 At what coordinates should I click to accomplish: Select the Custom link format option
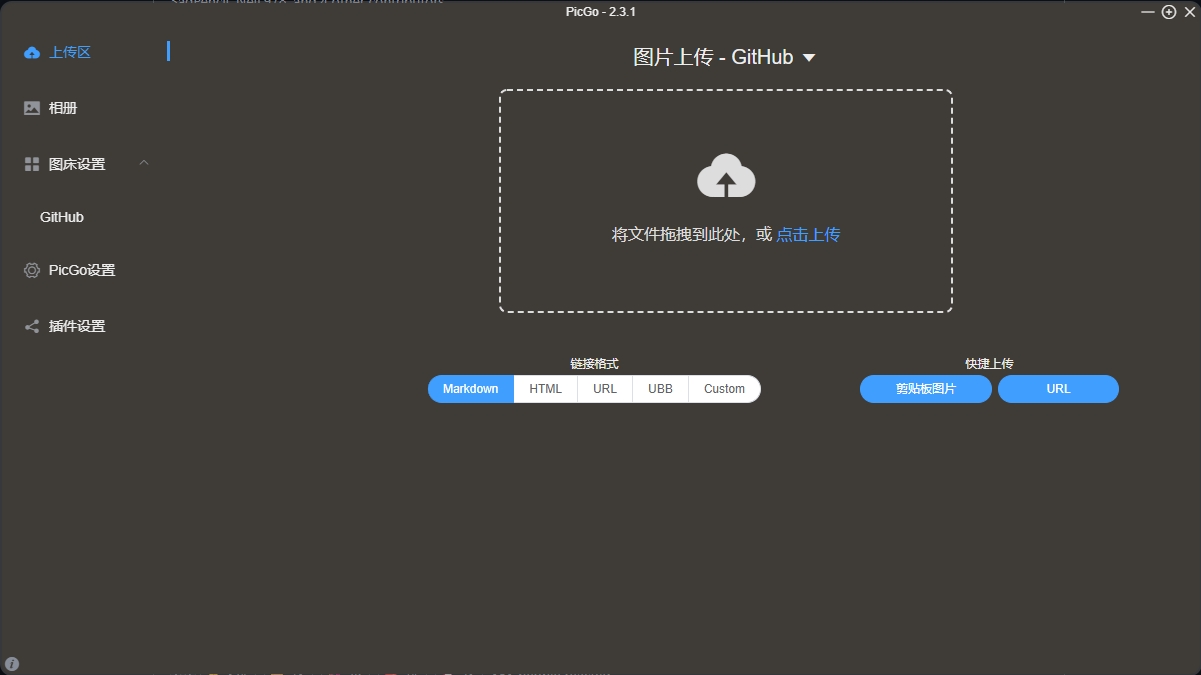(724, 389)
